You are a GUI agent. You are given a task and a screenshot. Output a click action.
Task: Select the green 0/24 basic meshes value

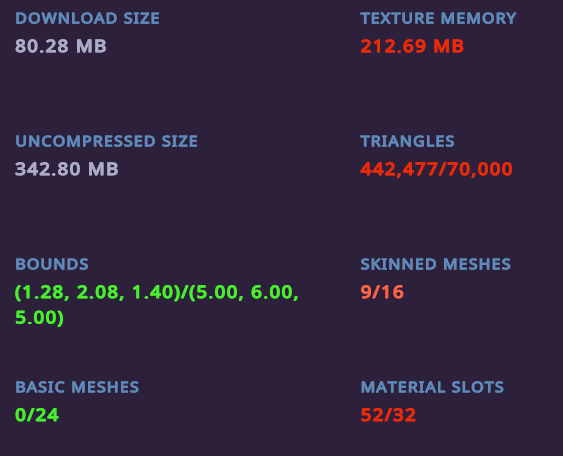(x=37, y=415)
